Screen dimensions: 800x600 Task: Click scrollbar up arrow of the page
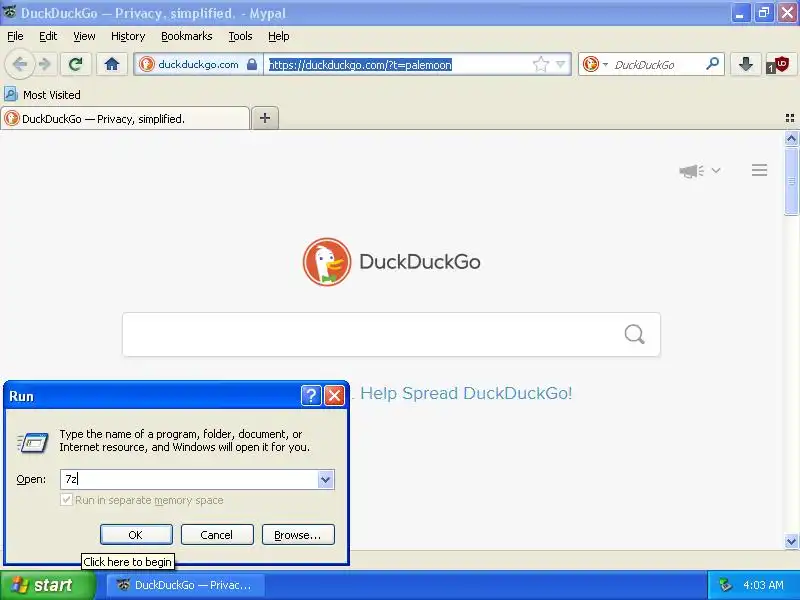791,138
